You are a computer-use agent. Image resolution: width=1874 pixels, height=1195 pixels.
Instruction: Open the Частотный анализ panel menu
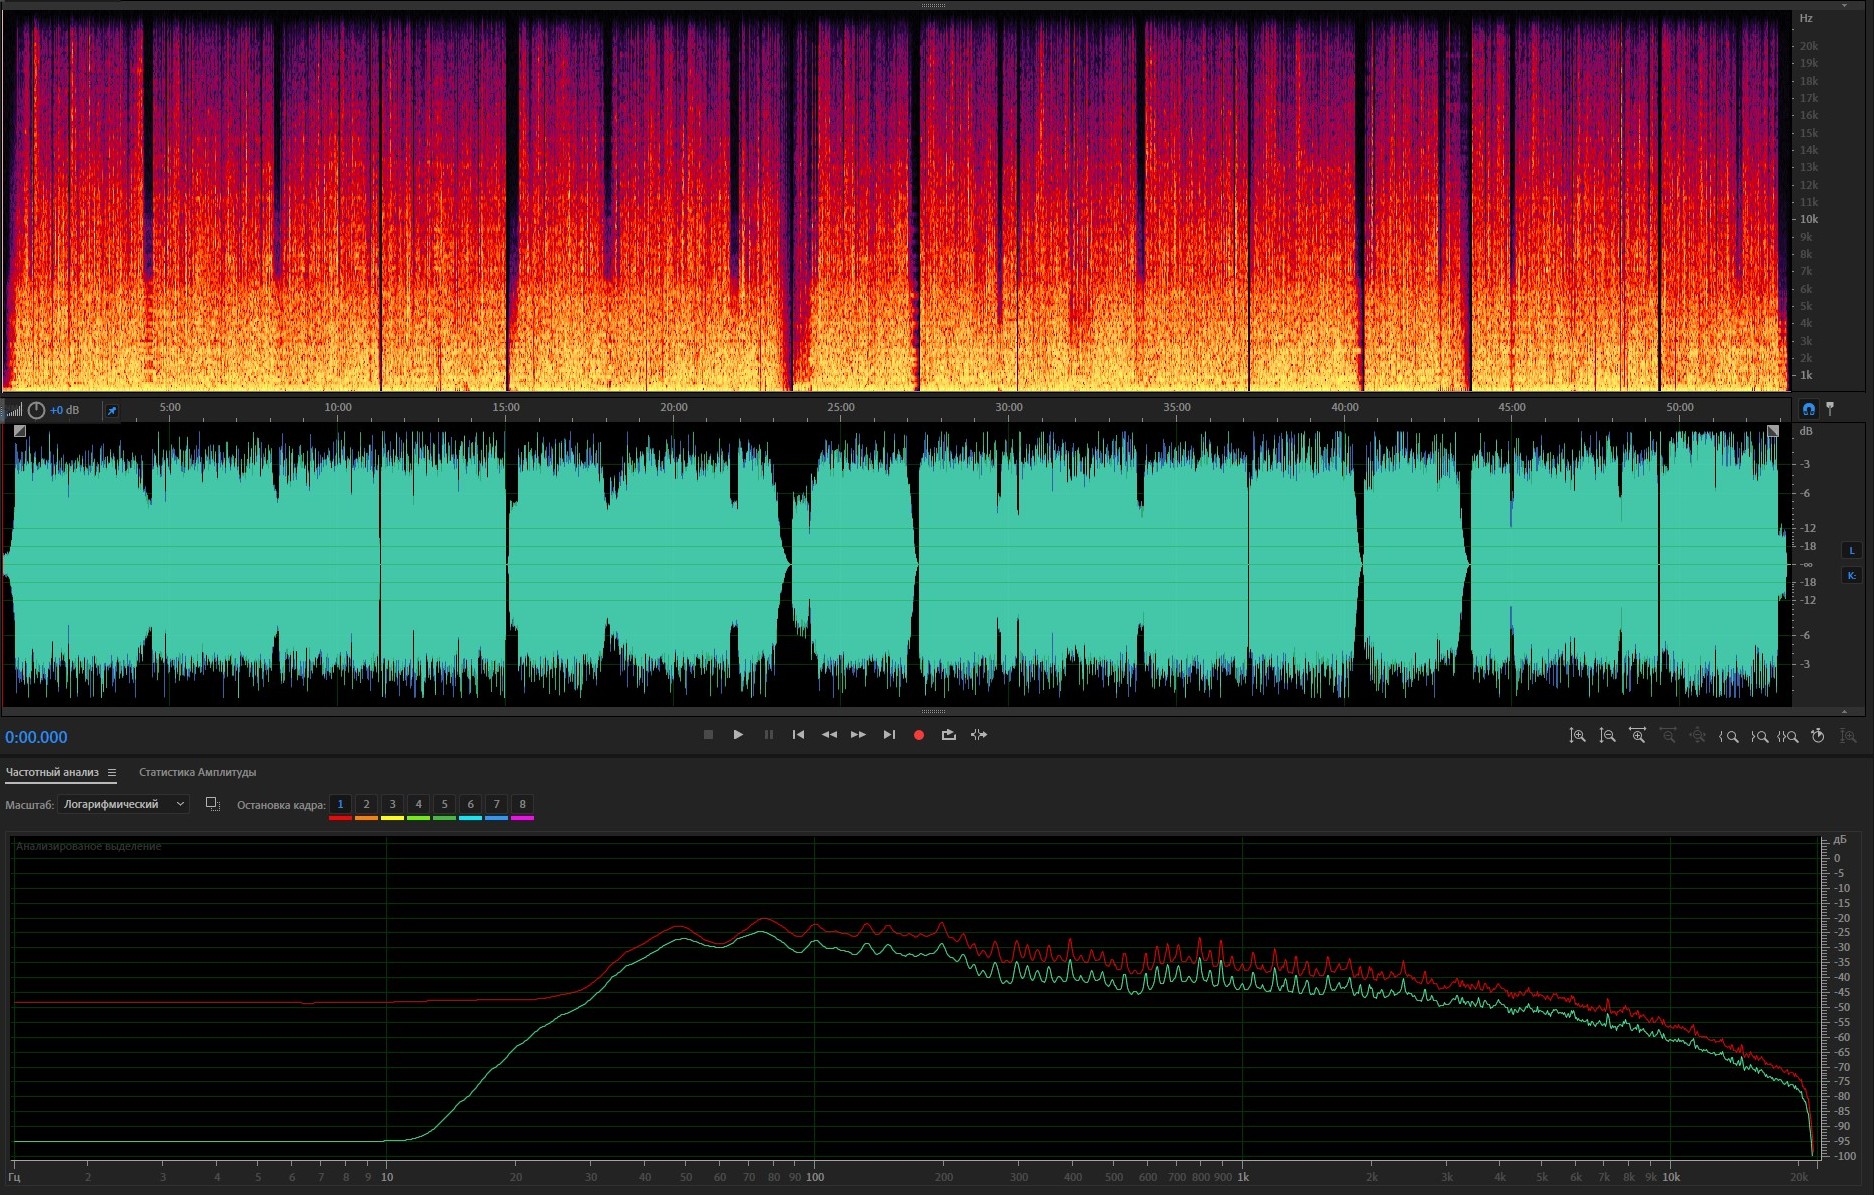pyautogui.click(x=112, y=773)
